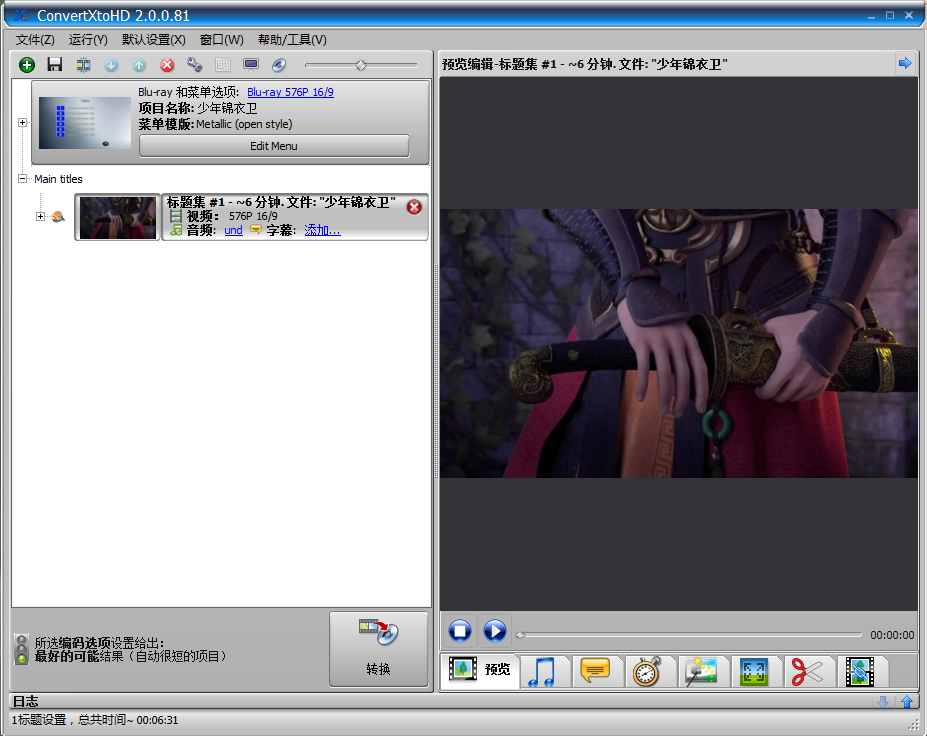Click the monitor preview toolbar icon
The width and height of the screenshot is (927, 736).
coord(251,64)
